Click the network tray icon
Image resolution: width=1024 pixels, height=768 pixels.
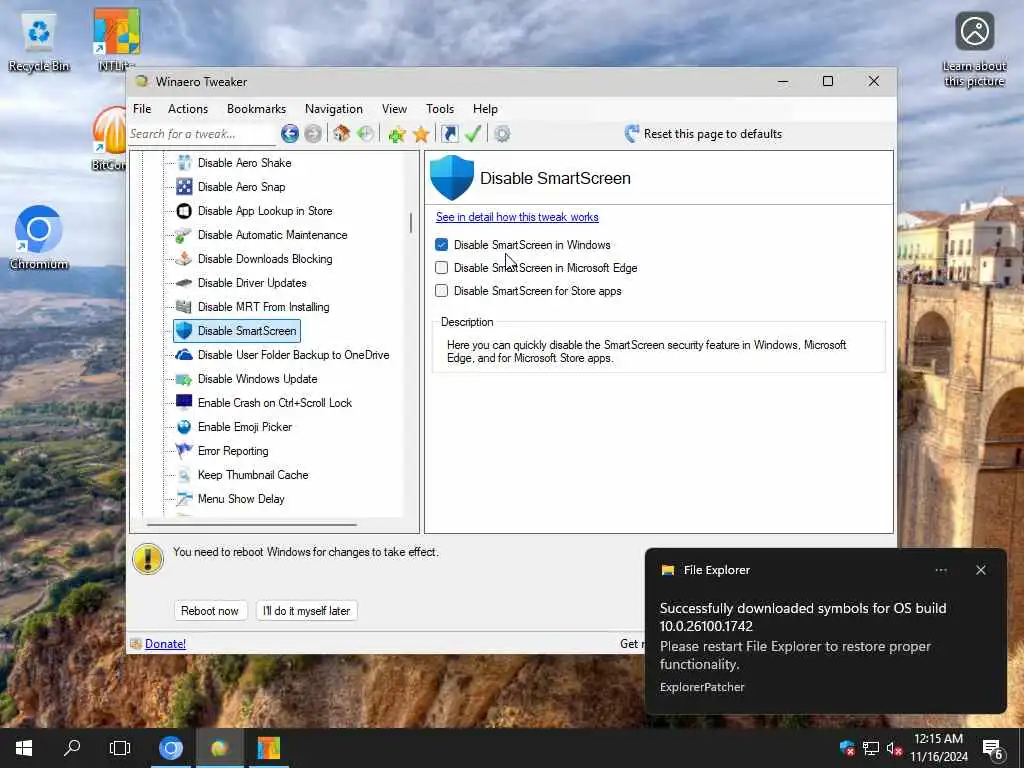click(x=871, y=748)
